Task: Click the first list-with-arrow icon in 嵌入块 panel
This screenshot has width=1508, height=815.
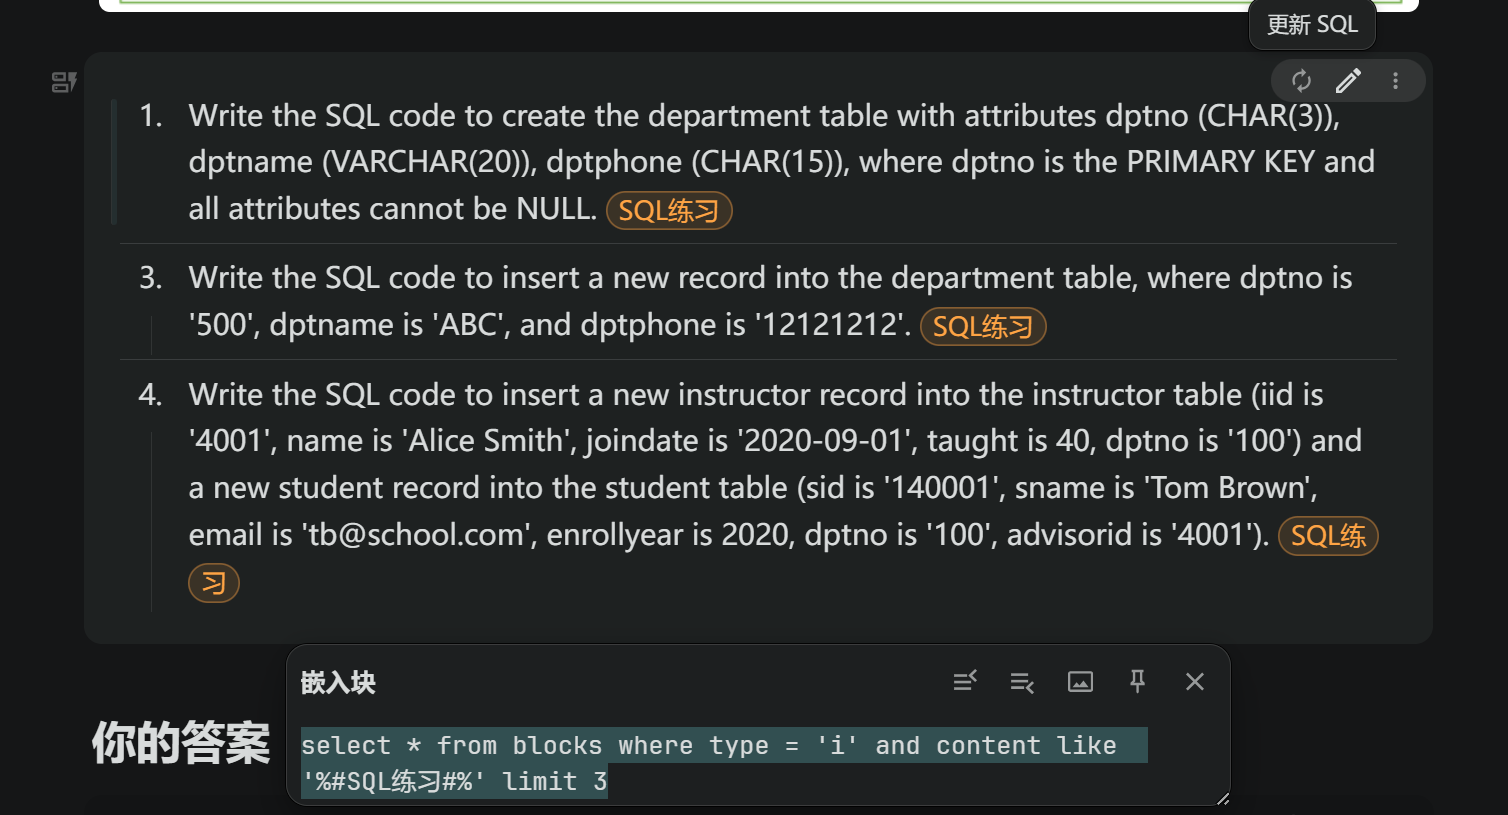Action: (x=965, y=682)
